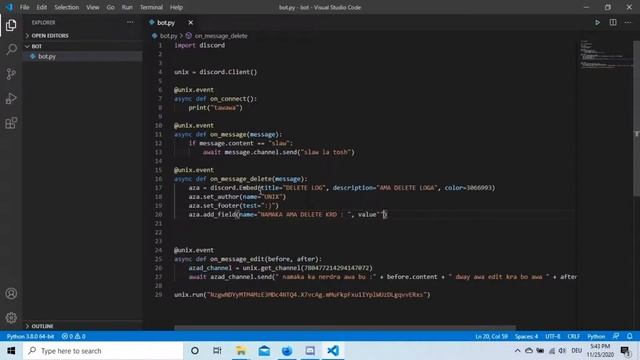The height and width of the screenshot is (360, 640).
Task: Open Cortana circle on taskbar
Action: (195, 351)
